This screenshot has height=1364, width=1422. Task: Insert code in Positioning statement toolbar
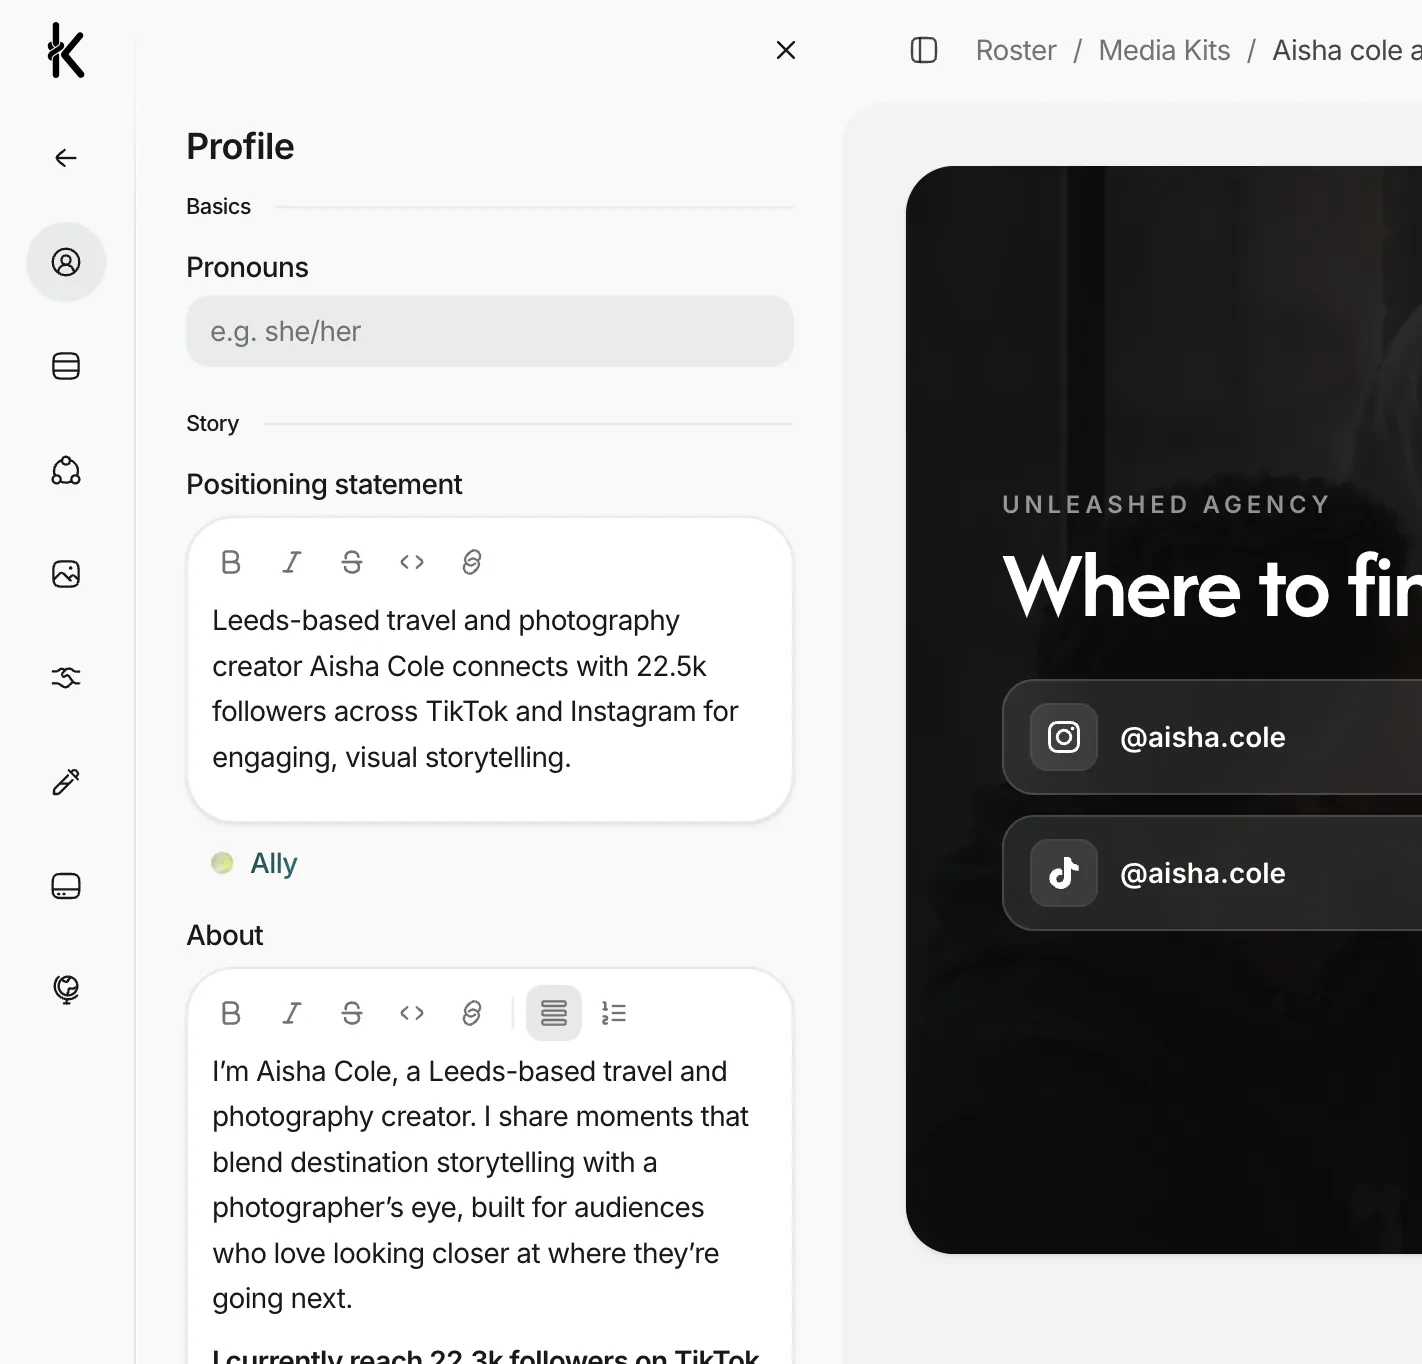[x=412, y=562]
